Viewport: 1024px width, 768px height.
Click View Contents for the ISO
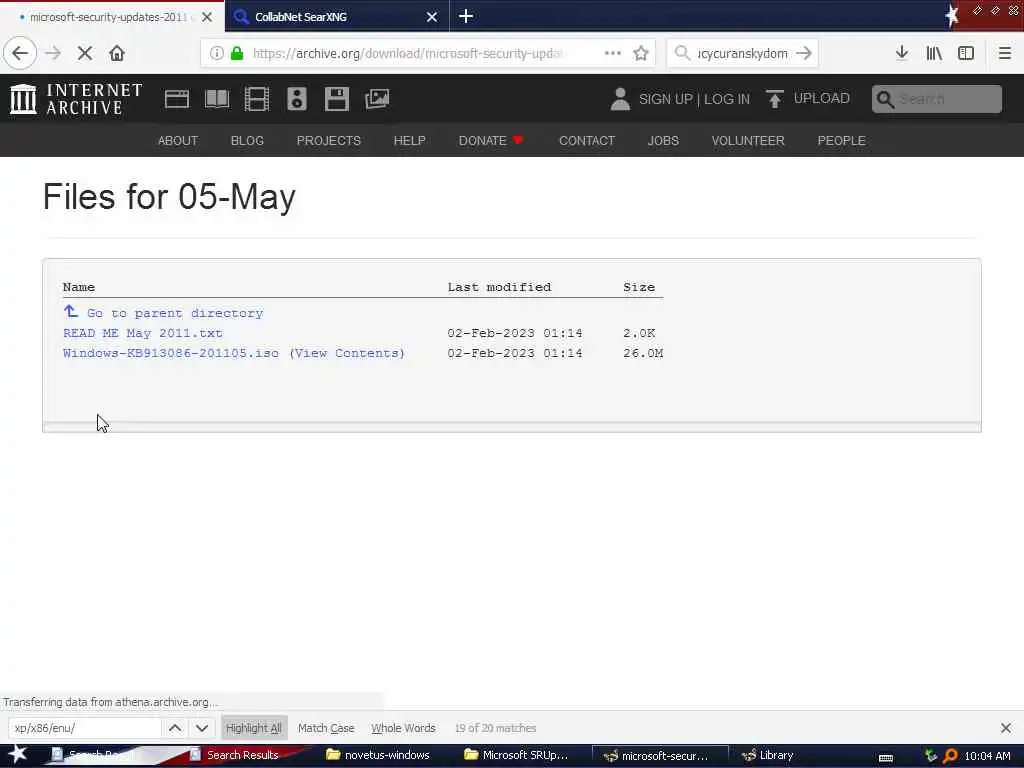(x=347, y=353)
